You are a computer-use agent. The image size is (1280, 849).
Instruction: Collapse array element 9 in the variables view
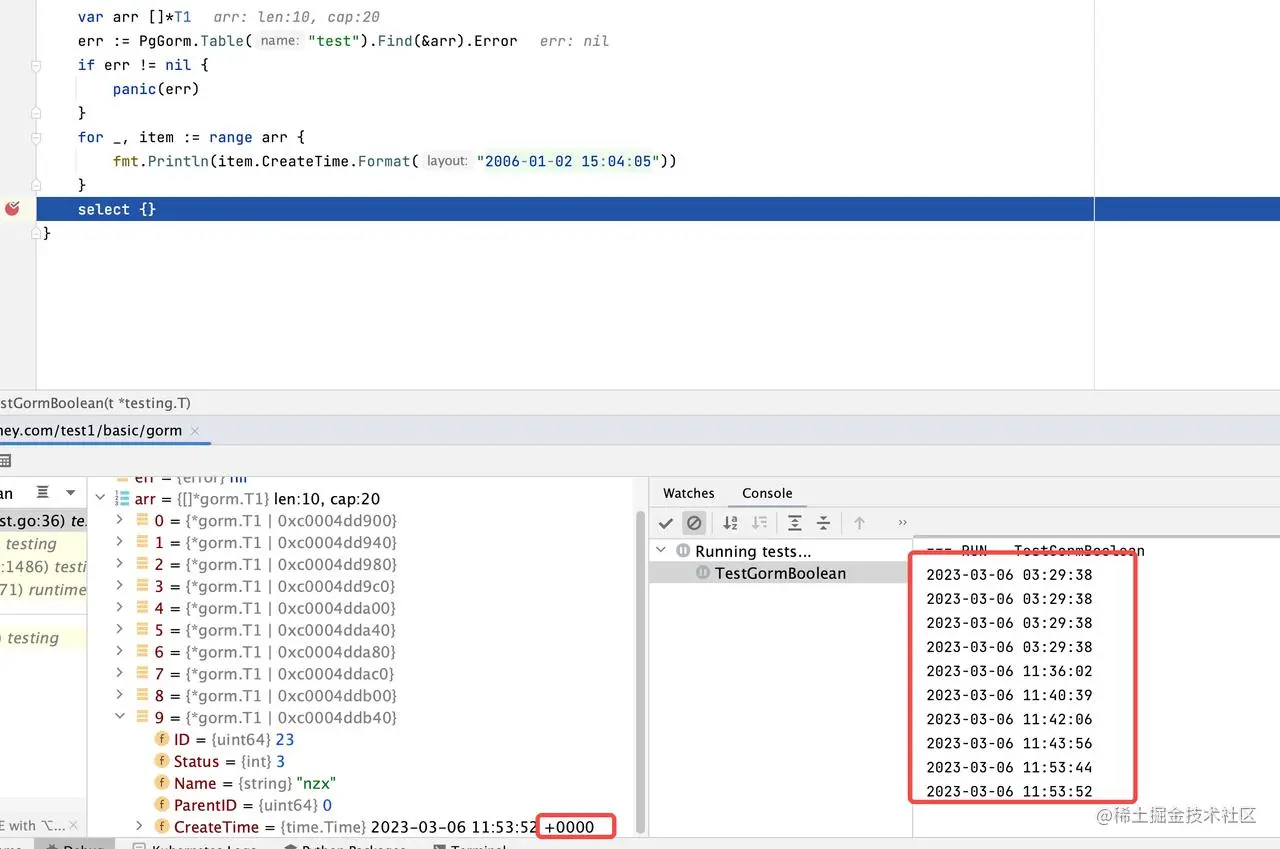click(x=119, y=716)
